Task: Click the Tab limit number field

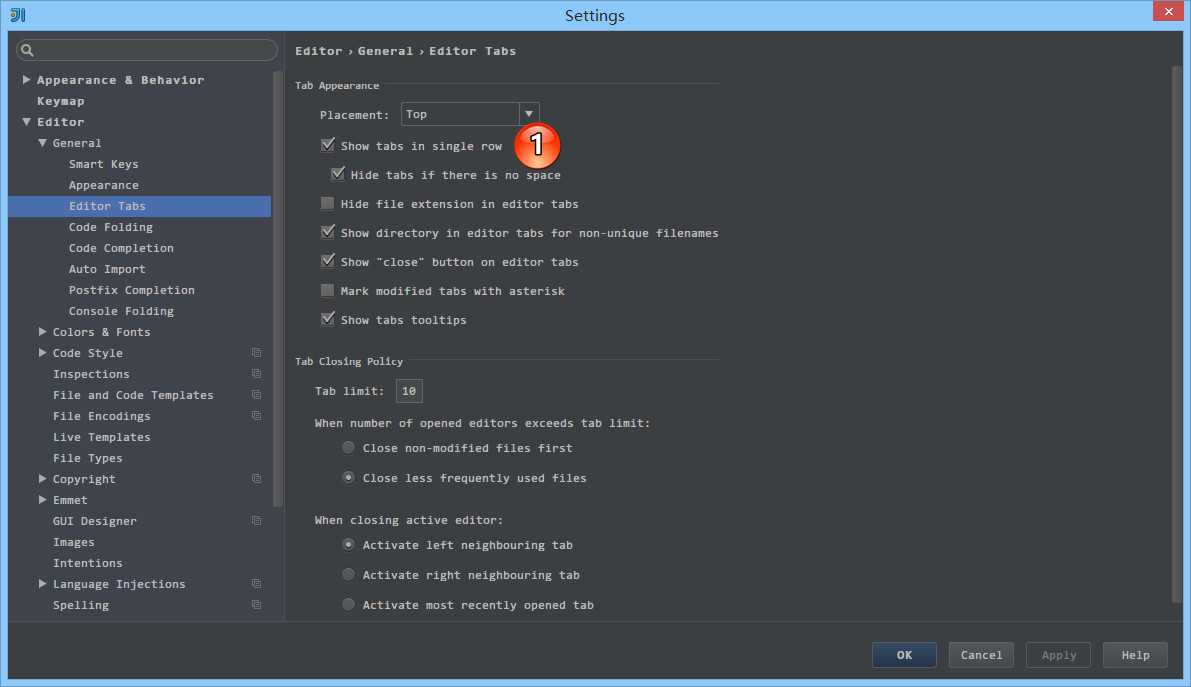Action: (409, 391)
